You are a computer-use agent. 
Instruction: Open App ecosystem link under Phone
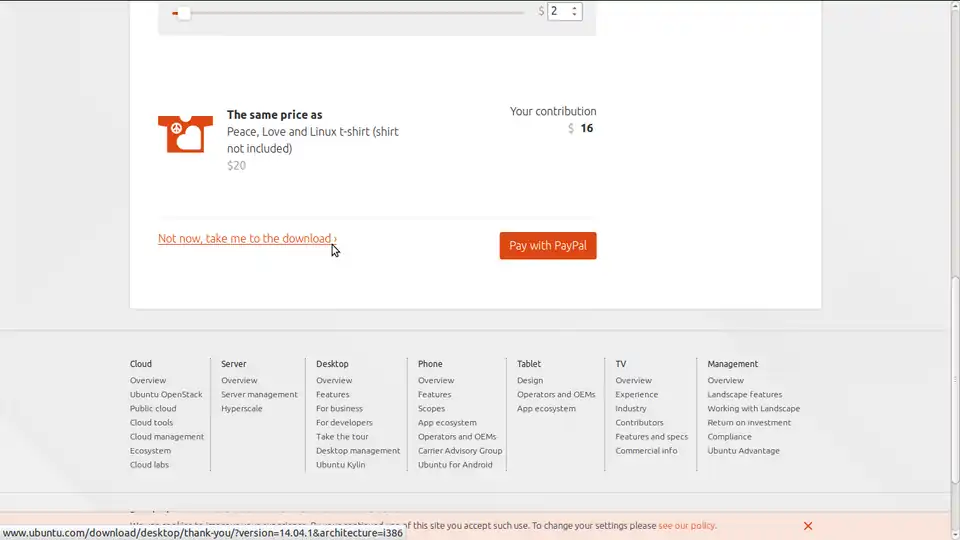447,422
